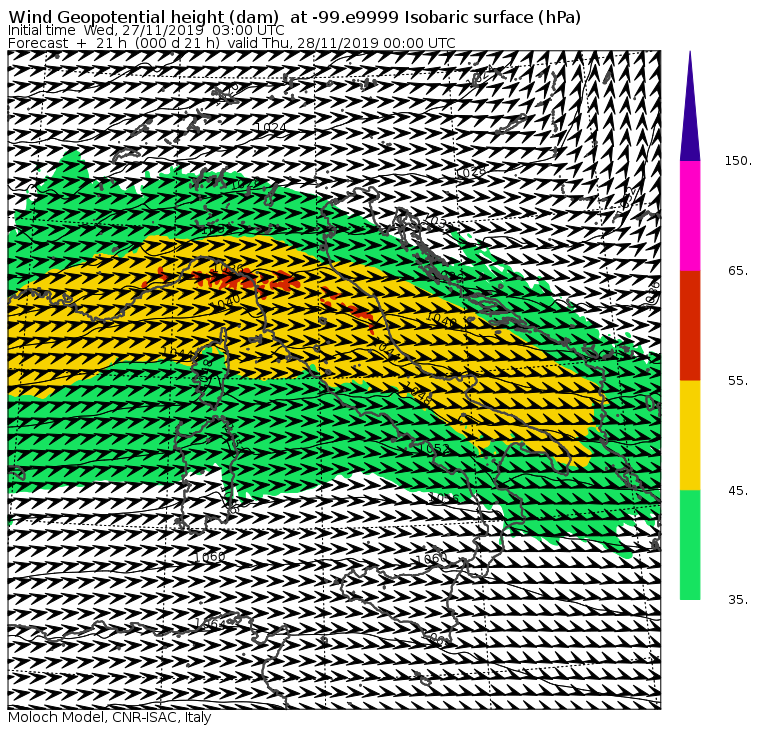Click the '1056' contour label on the map
The width and height of the screenshot is (760, 731).
click(444, 497)
